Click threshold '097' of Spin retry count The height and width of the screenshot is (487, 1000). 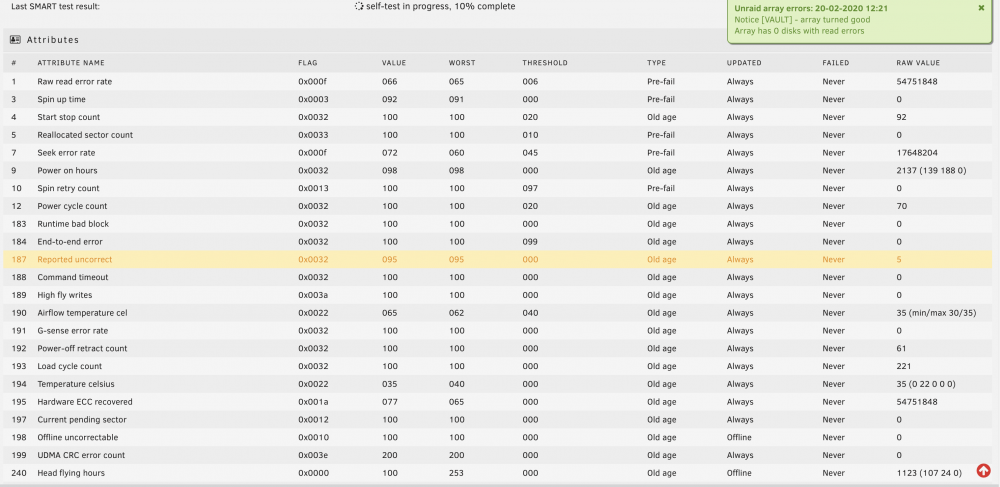click(x=530, y=189)
